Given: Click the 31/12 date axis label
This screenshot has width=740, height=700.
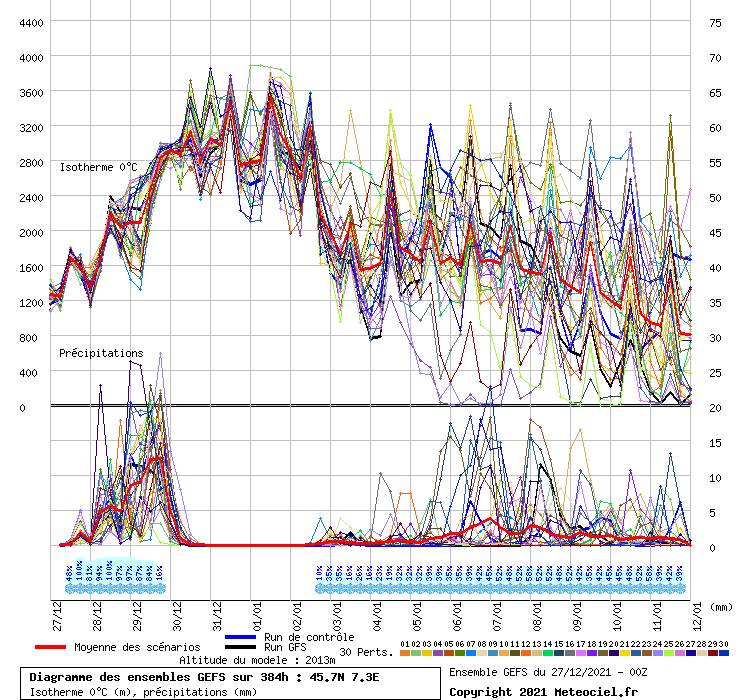Looking at the screenshot, I should click(217, 611).
